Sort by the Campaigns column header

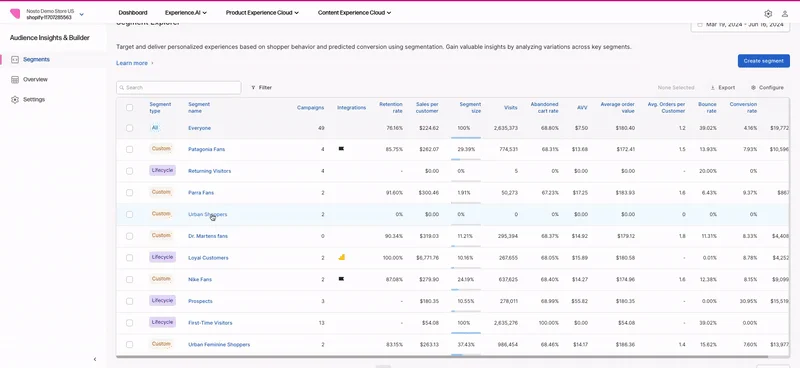click(x=311, y=108)
